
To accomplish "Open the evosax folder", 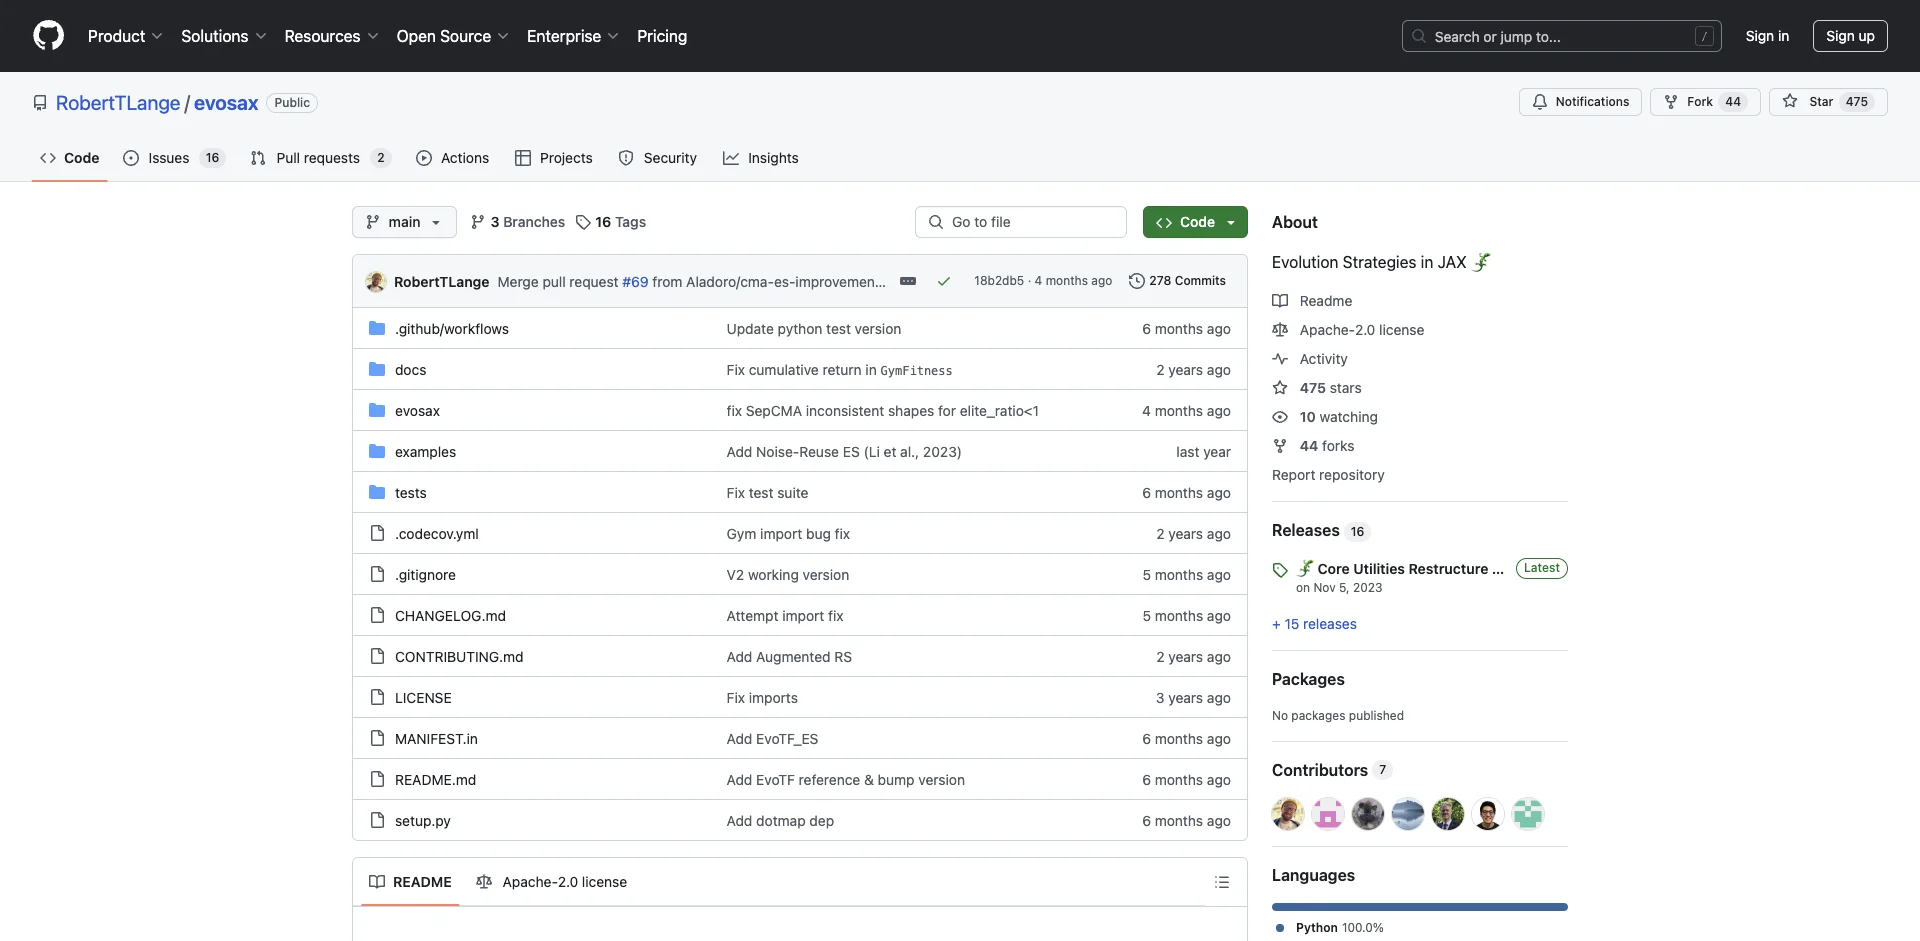I will [417, 411].
